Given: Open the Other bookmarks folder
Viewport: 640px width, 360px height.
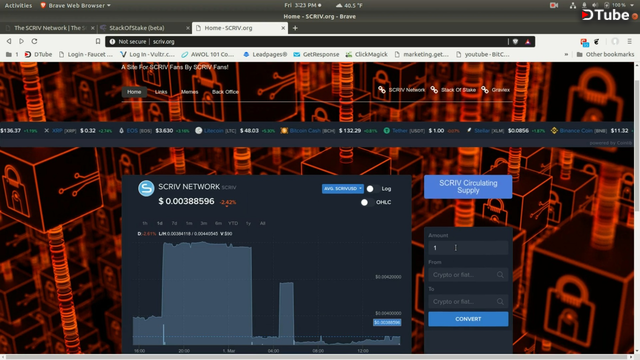Looking at the screenshot, I should (605, 54).
